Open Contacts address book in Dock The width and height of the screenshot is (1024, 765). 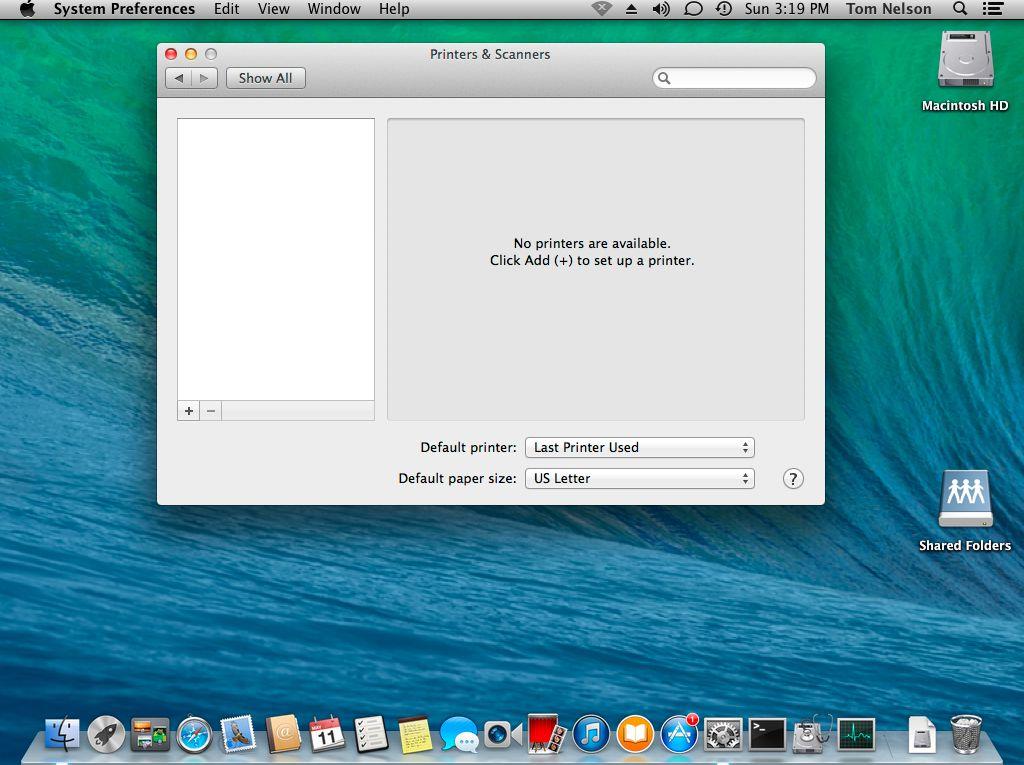(x=283, y=734)
